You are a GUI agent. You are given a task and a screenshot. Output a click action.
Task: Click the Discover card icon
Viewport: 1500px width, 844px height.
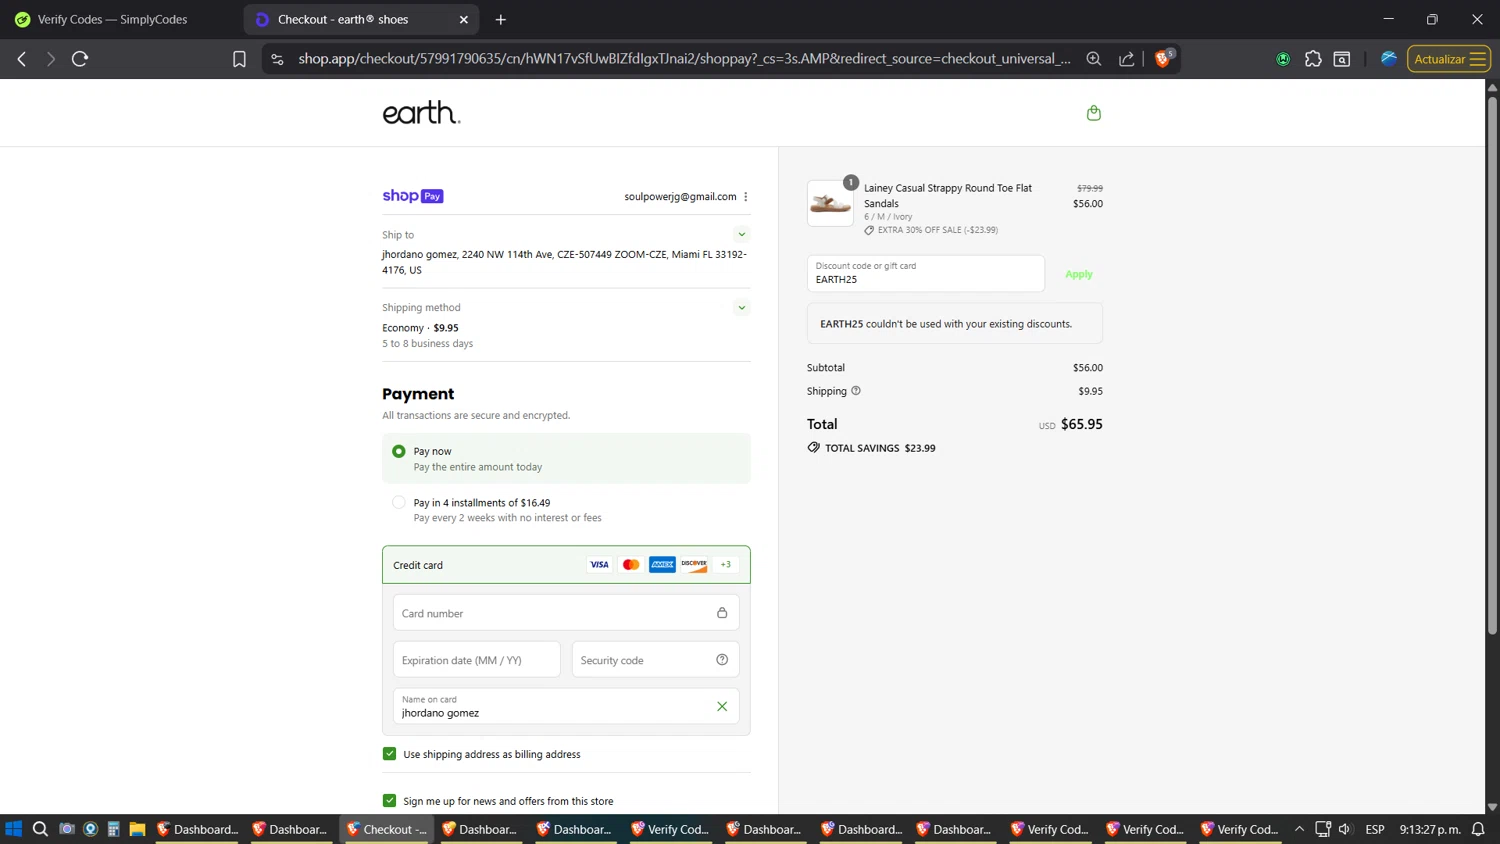point(694,565)
